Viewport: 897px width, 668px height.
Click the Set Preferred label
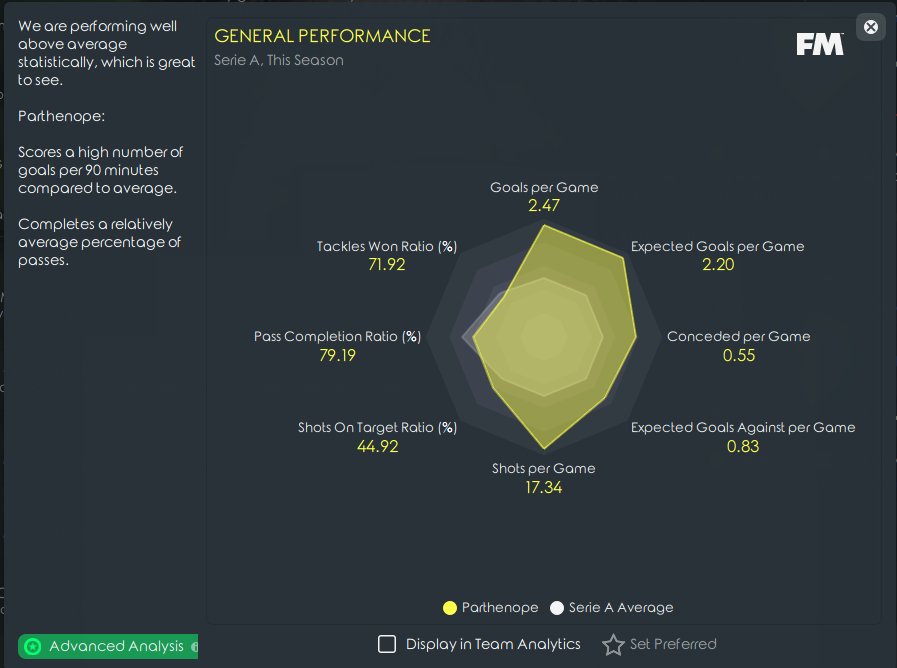[673, 644]
